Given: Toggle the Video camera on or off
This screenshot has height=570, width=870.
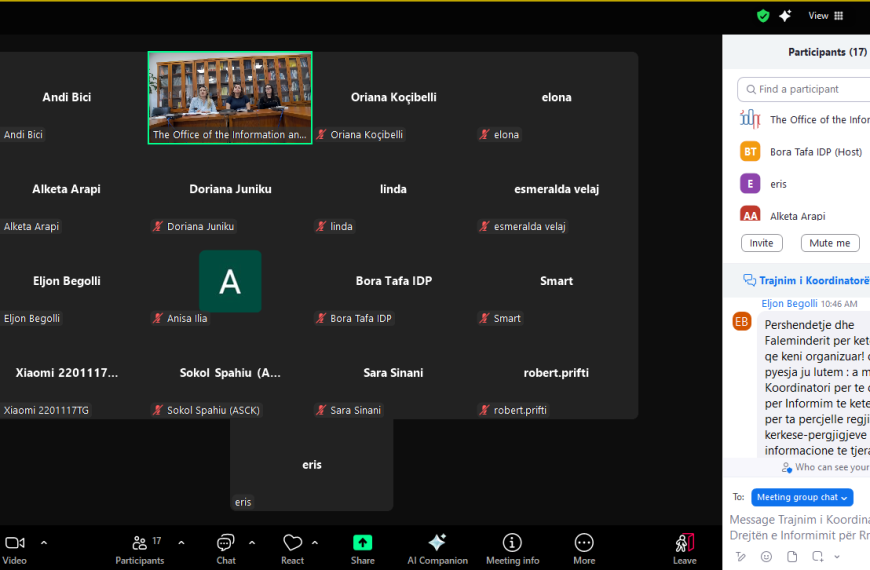Looking at the screenshot, I should pyautogui.click(x=15, y=543).
